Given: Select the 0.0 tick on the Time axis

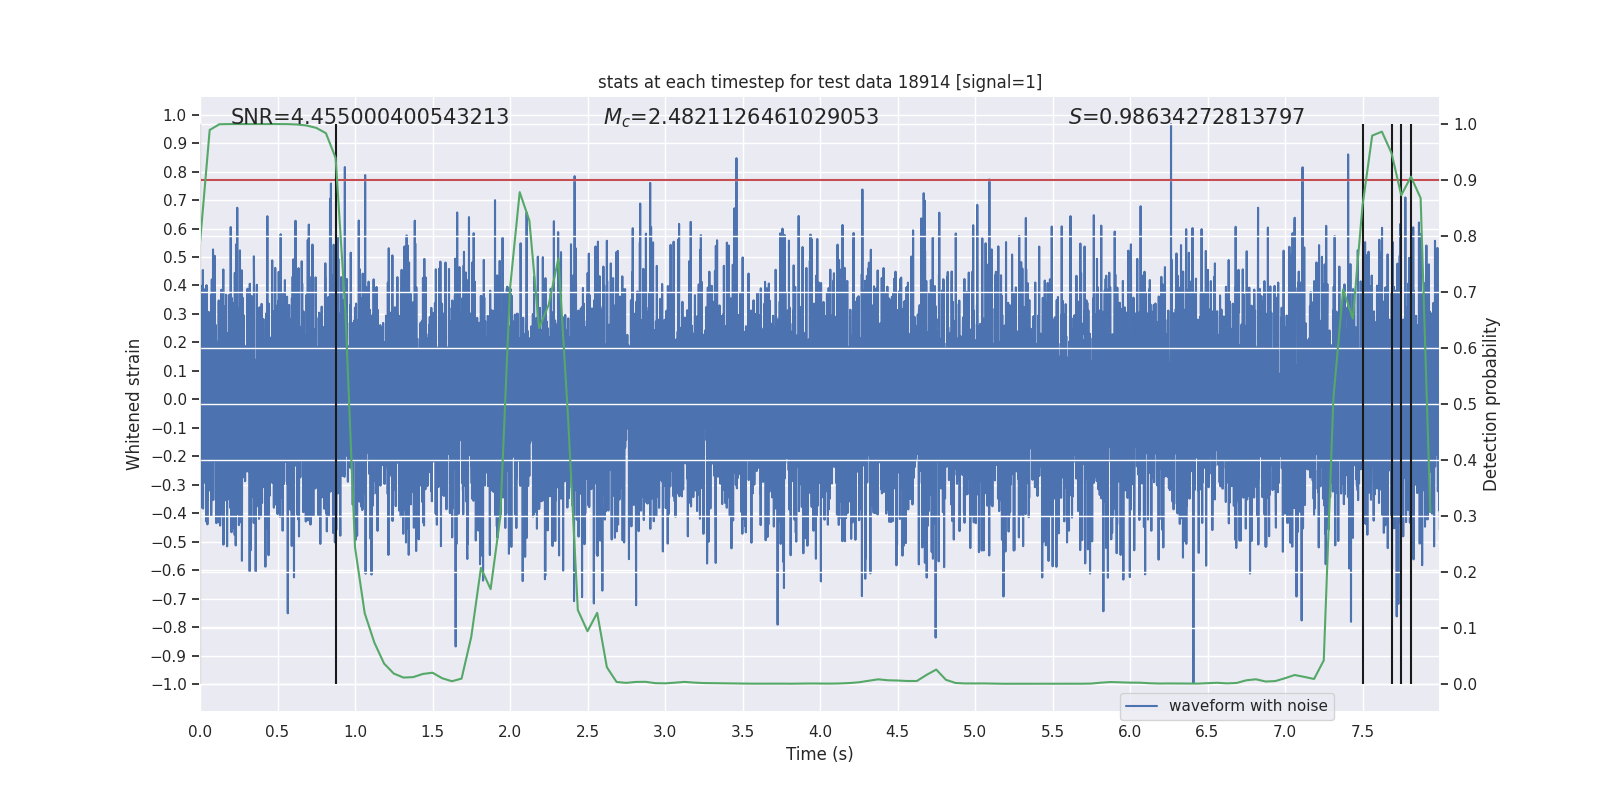Looking at the screenshot, I should (200, 731).
